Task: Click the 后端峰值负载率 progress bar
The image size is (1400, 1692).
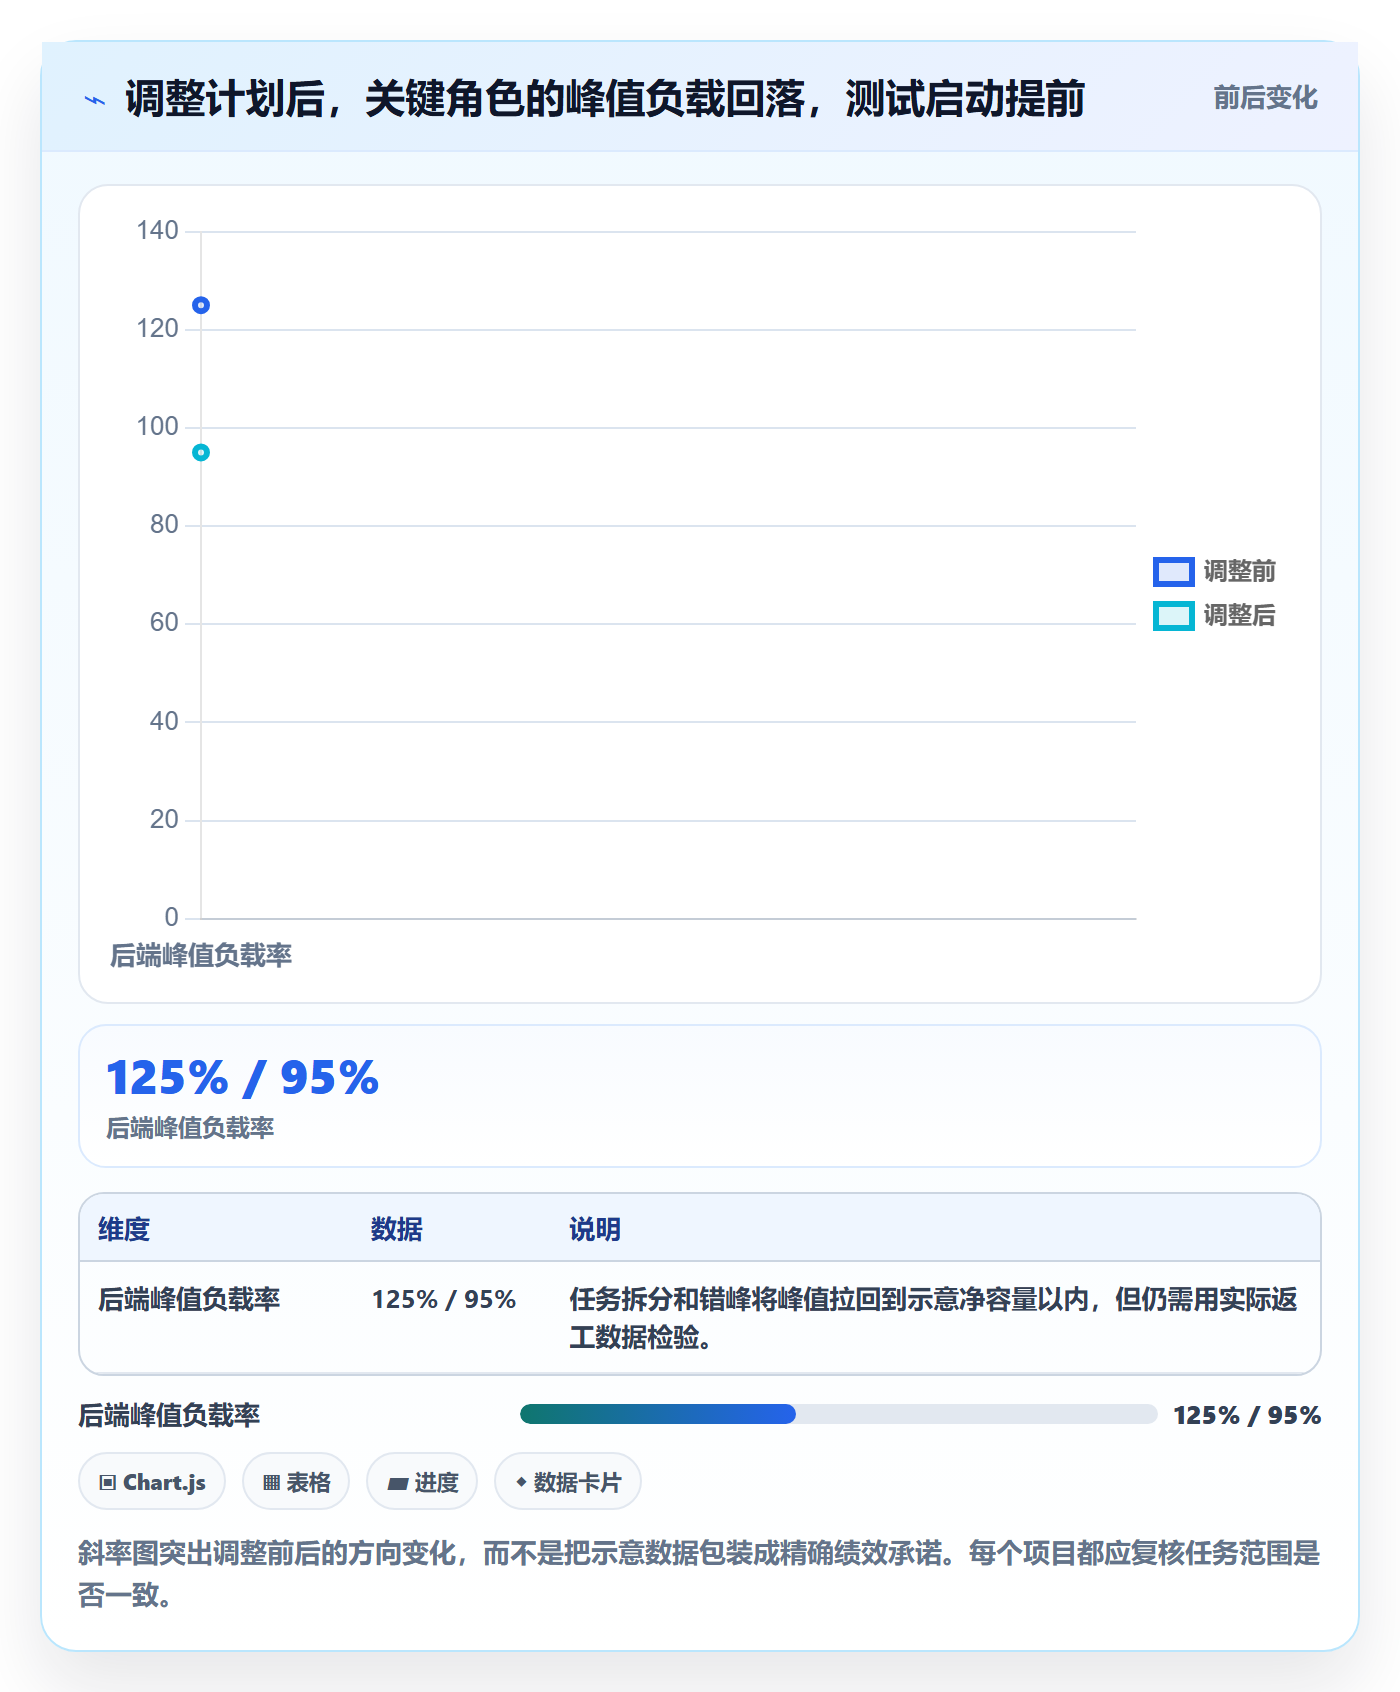Action: [x=838, y=1414]
